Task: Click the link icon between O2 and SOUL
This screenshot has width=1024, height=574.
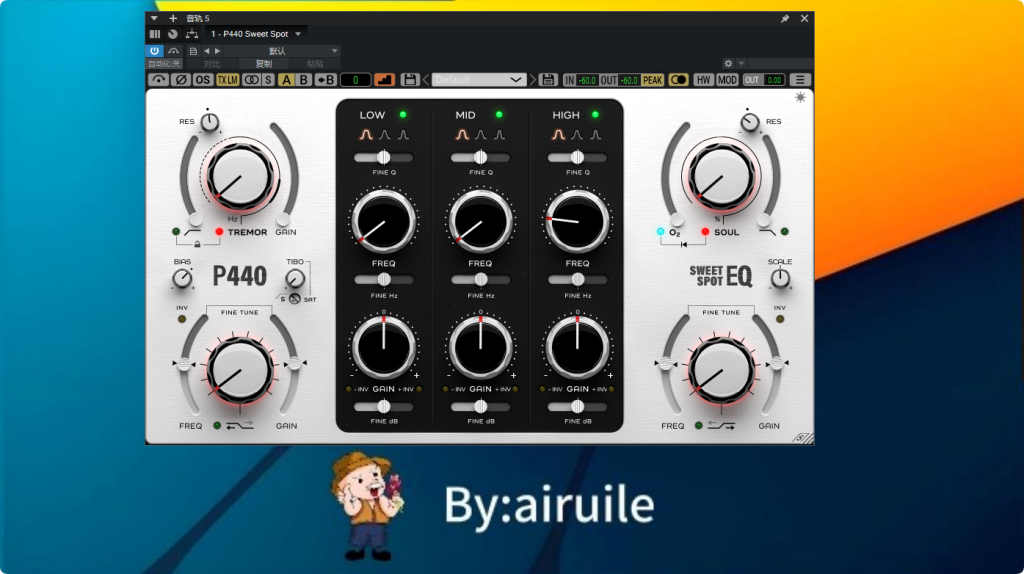Action: (683, 244)
